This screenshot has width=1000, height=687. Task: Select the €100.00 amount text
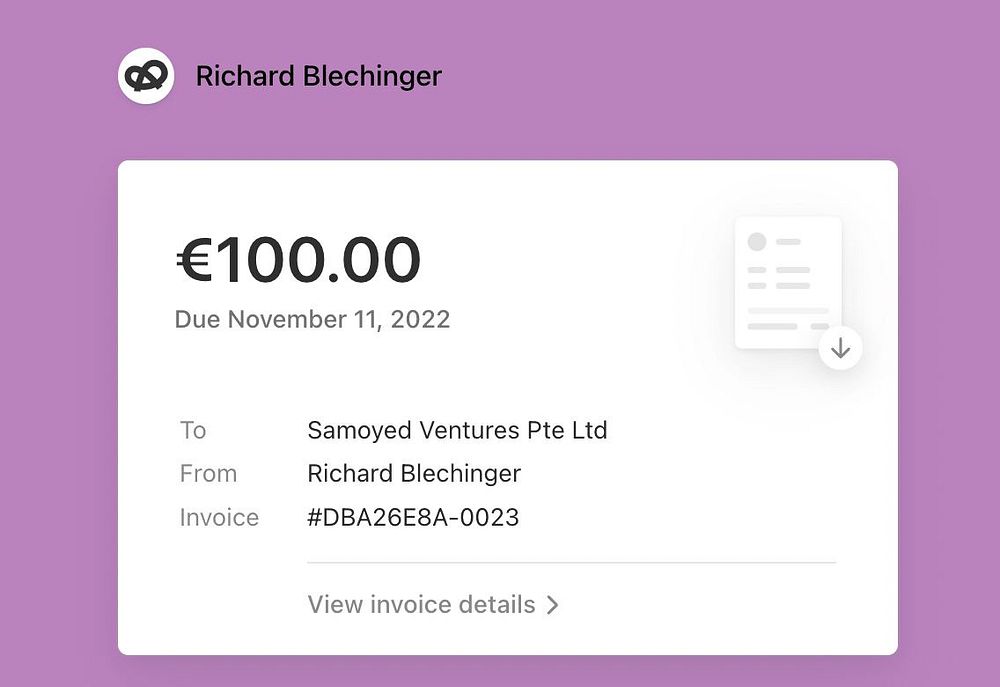tap(298, 260)
